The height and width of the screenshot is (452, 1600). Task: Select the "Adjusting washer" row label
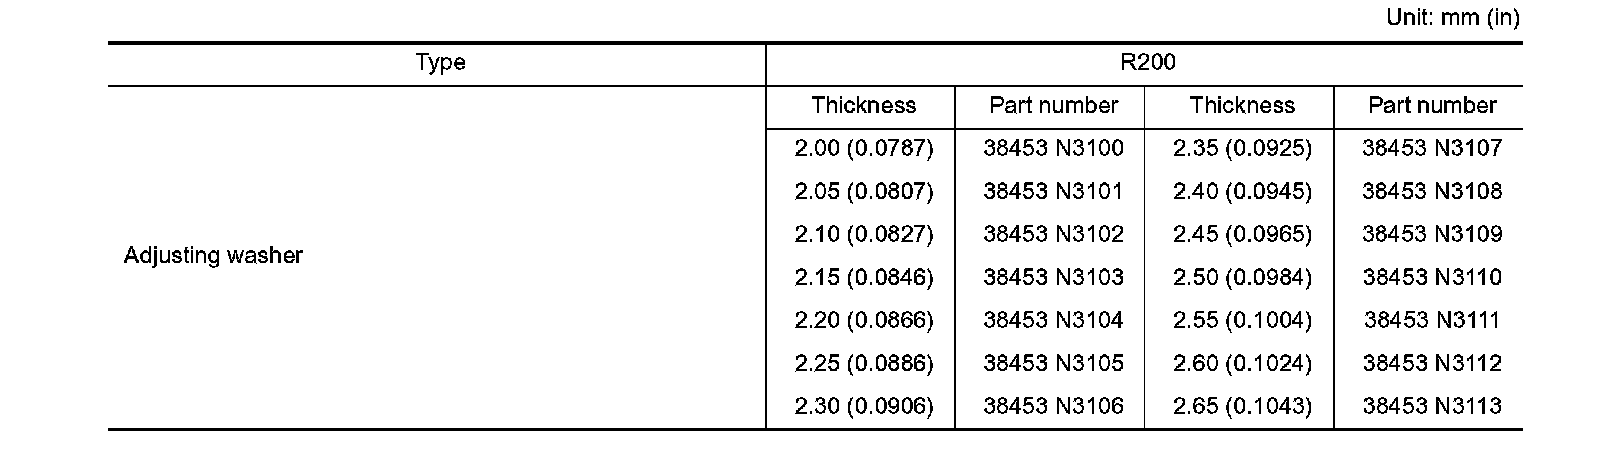(213, 256)
